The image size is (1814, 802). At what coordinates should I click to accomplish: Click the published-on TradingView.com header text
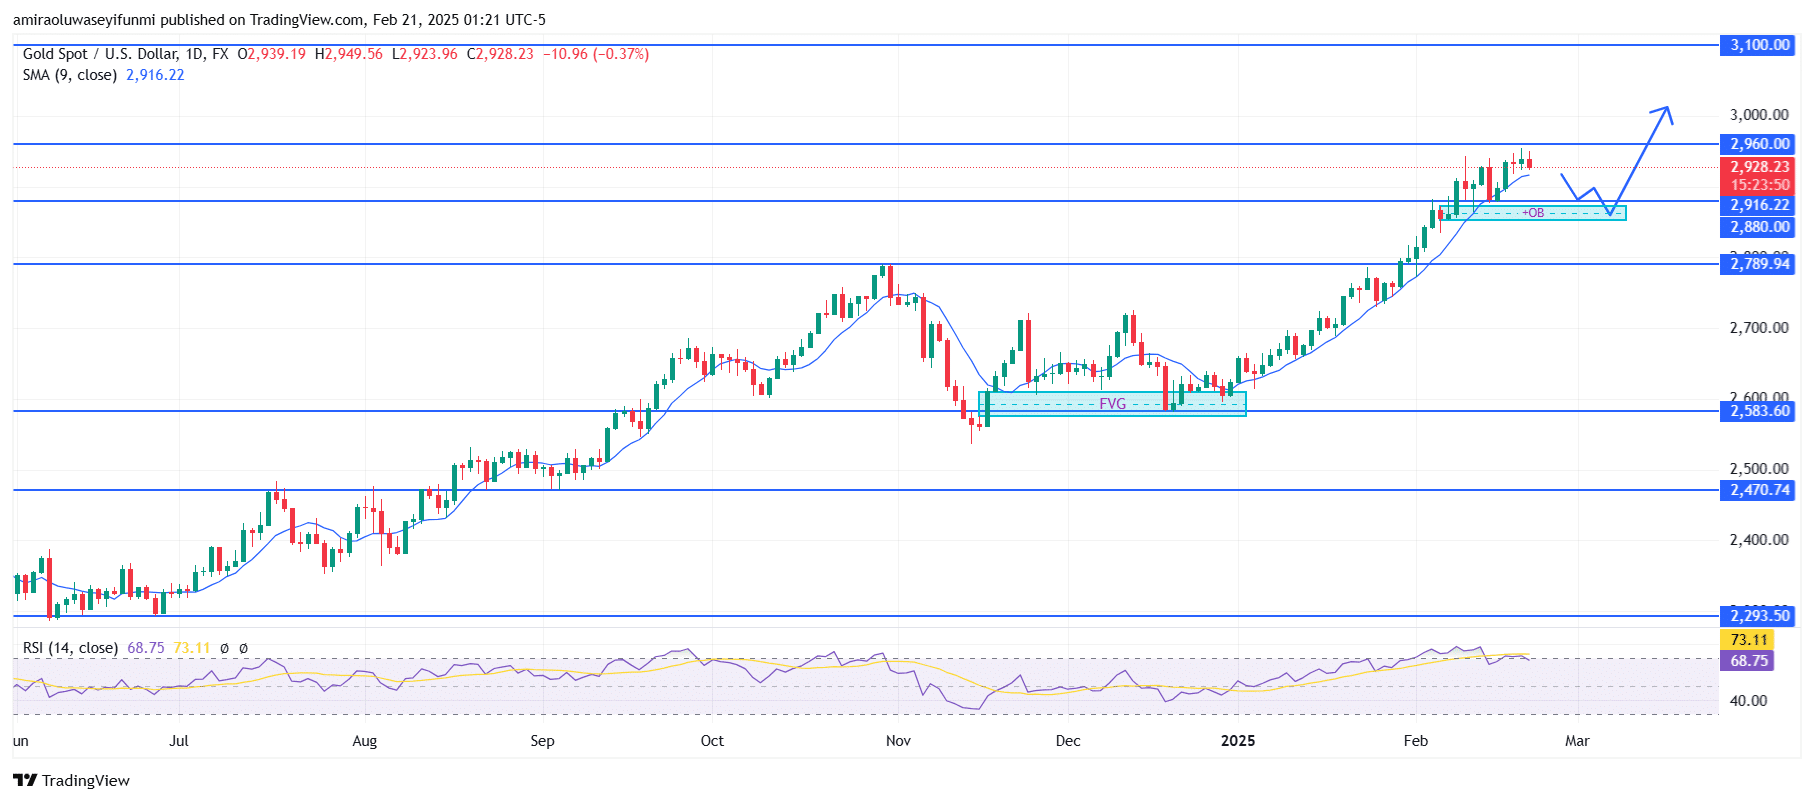(x=279, y=19)
